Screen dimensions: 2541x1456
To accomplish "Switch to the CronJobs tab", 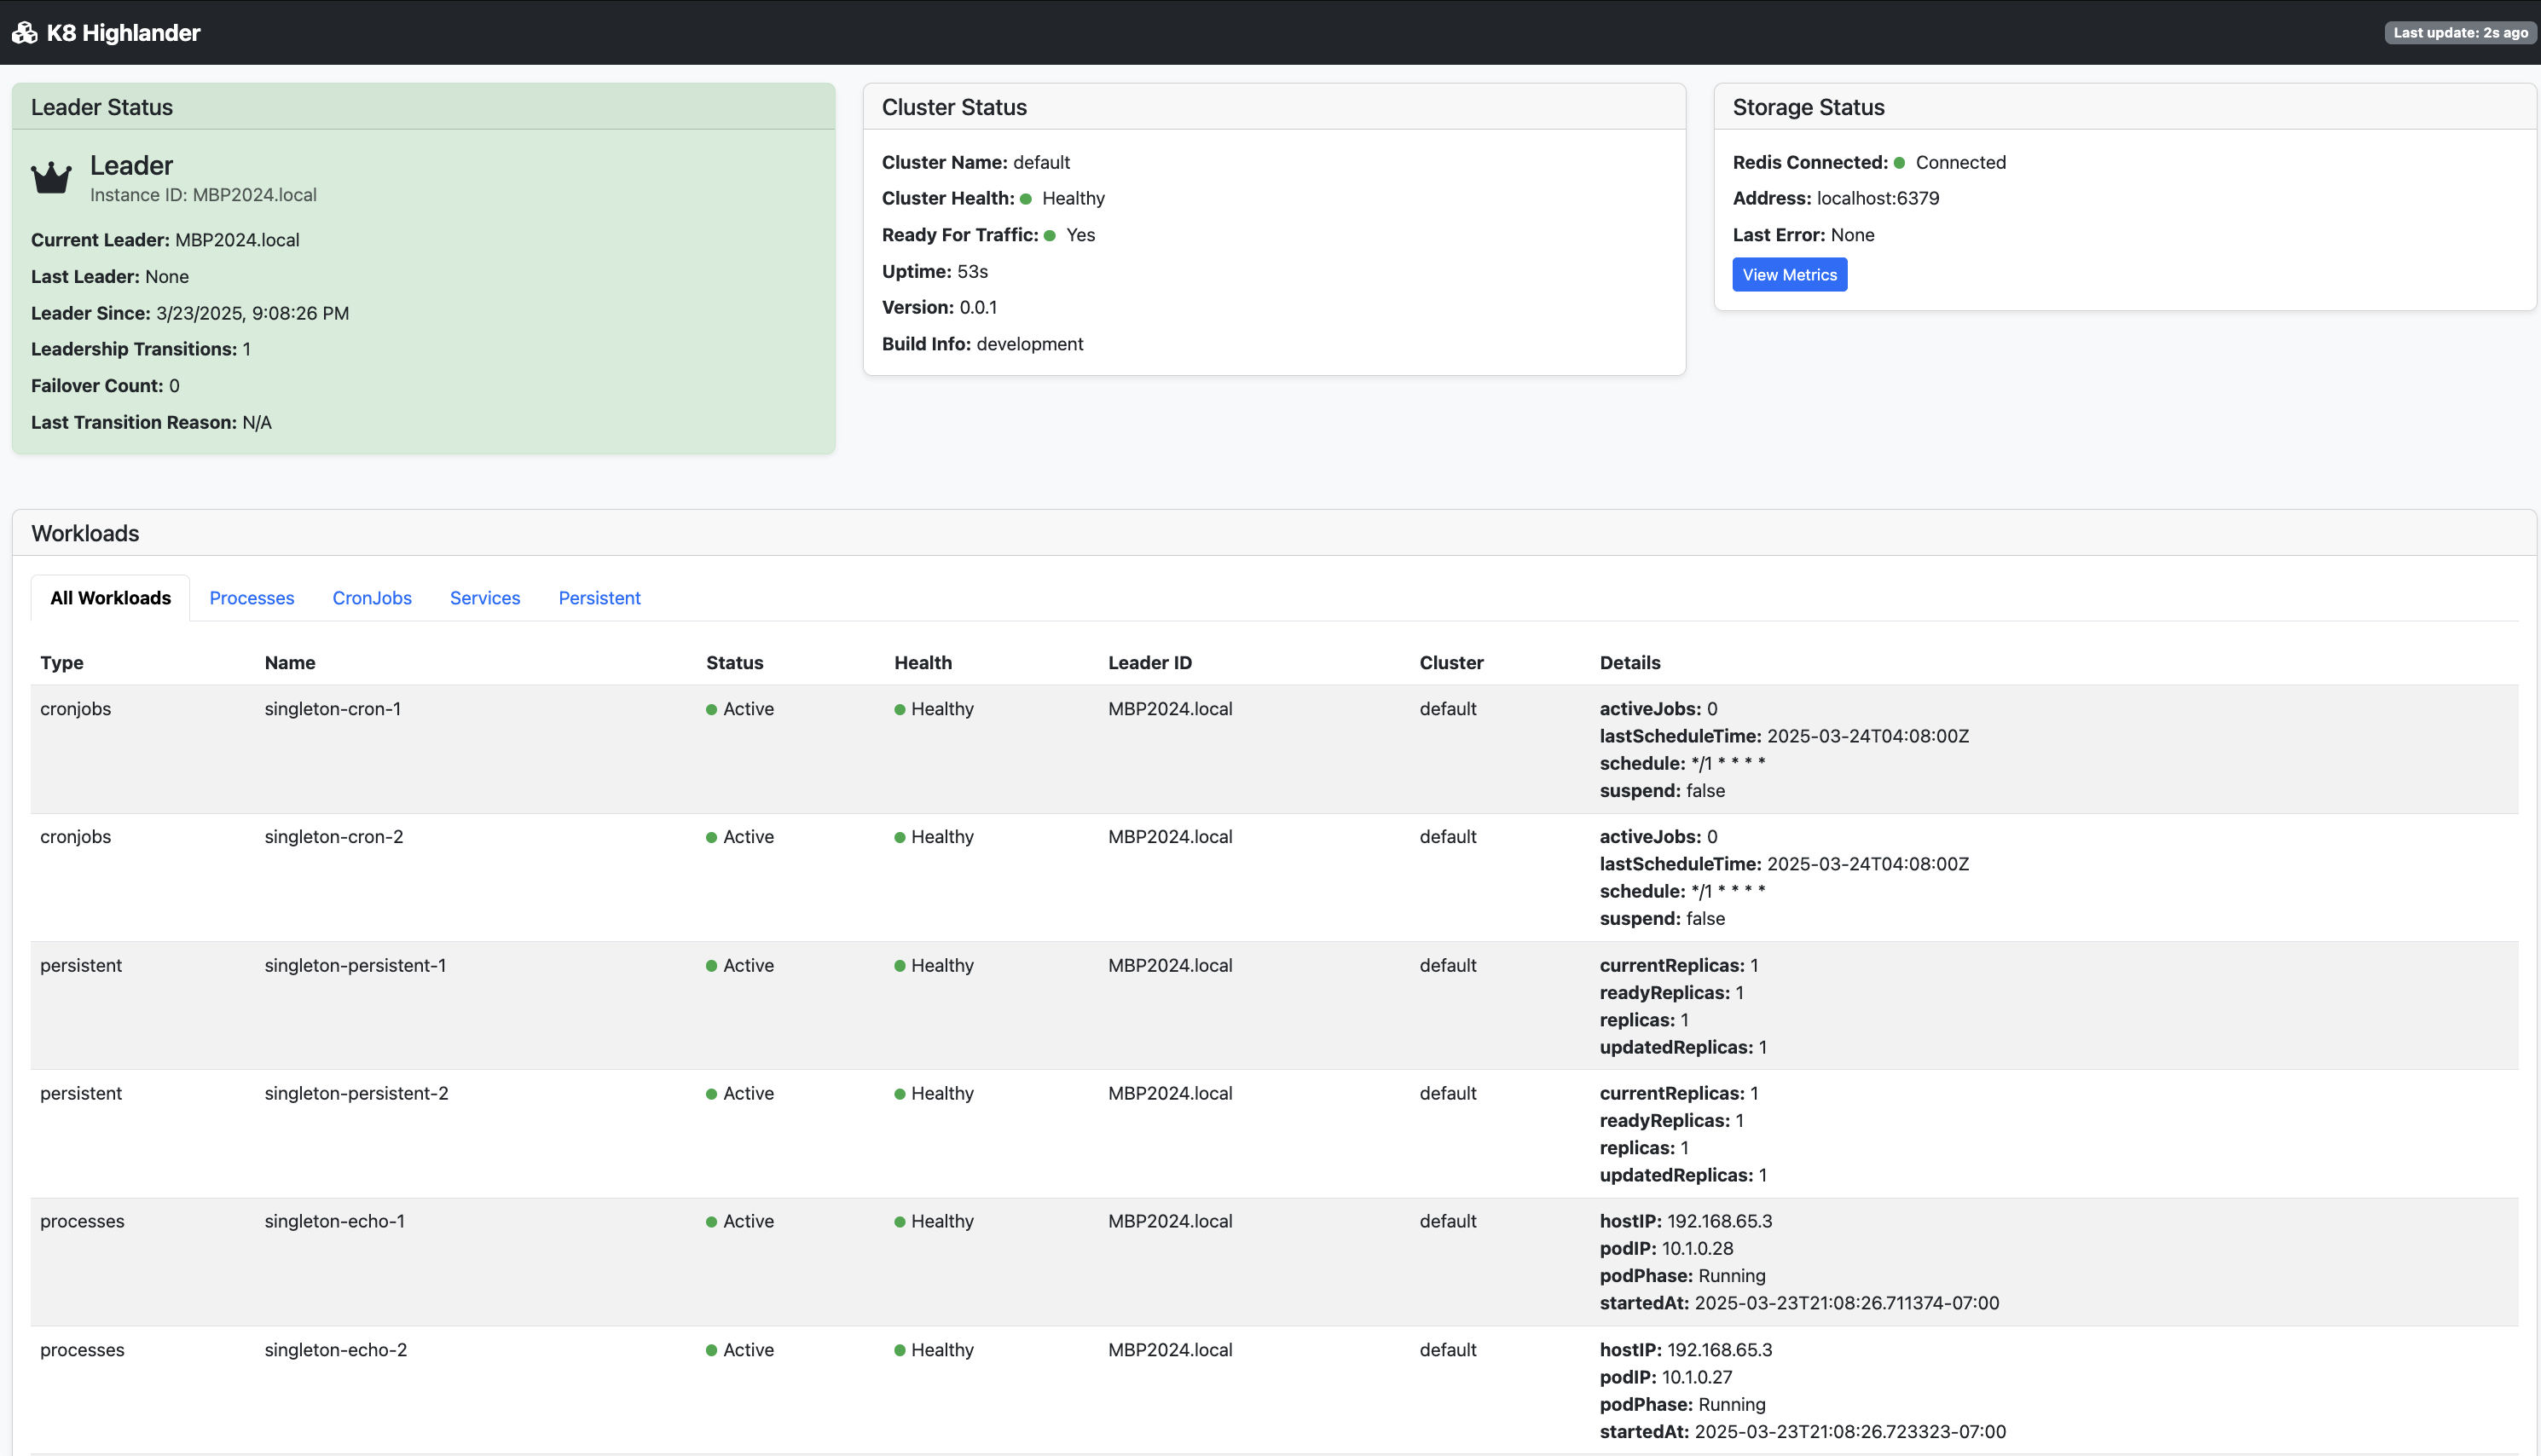I will 371,598.
